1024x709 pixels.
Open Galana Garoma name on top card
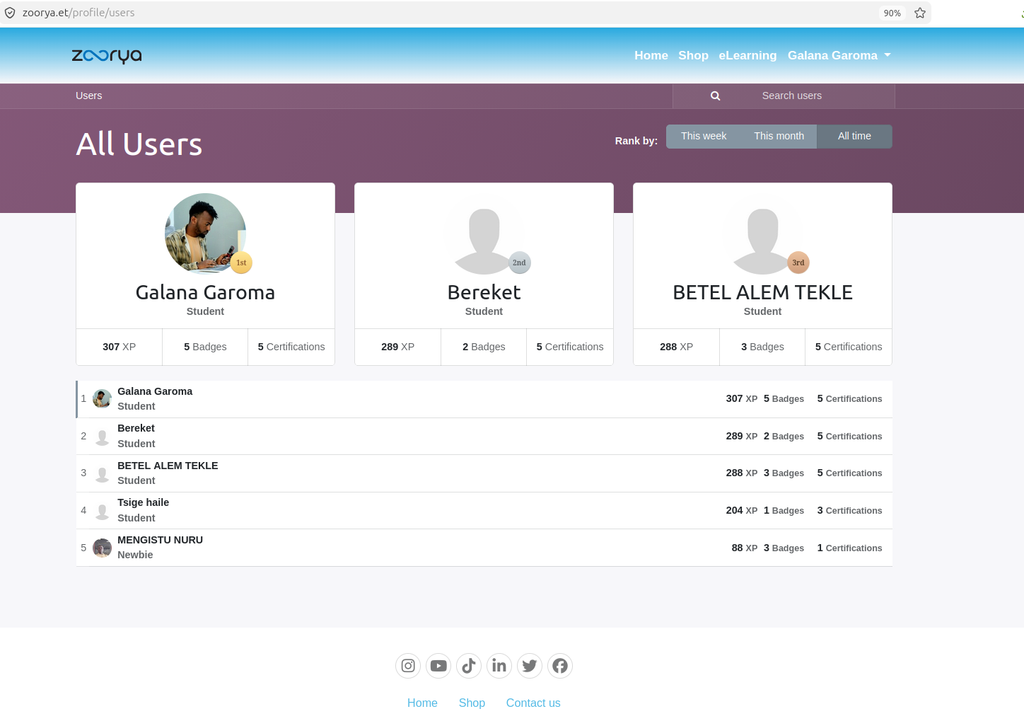tap(205, 292)
